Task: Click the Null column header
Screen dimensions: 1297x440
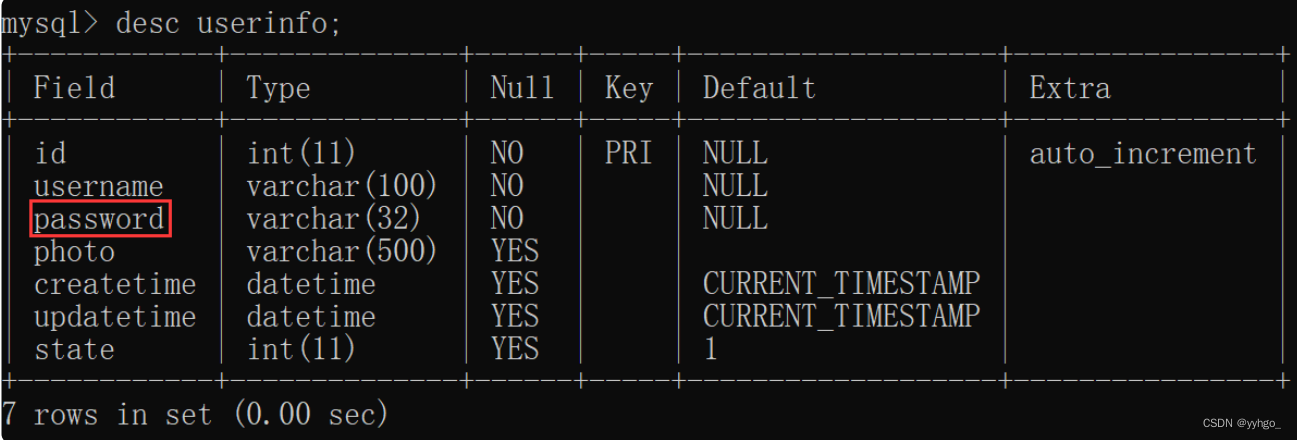Action: [522, 88]
